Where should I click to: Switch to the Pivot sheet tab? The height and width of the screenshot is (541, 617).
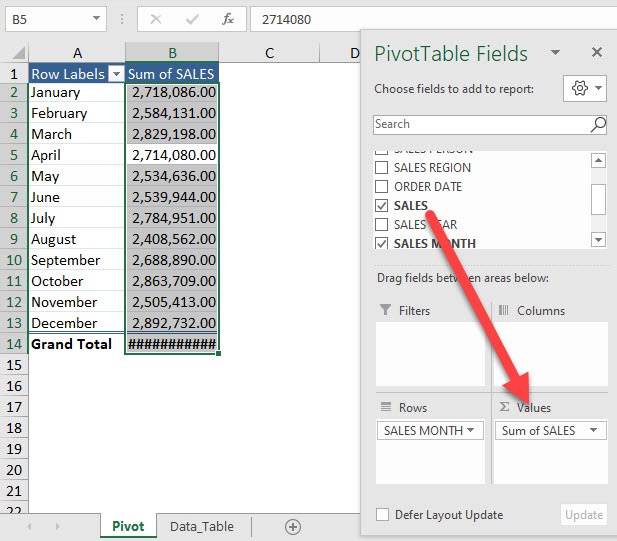(128, 526)
